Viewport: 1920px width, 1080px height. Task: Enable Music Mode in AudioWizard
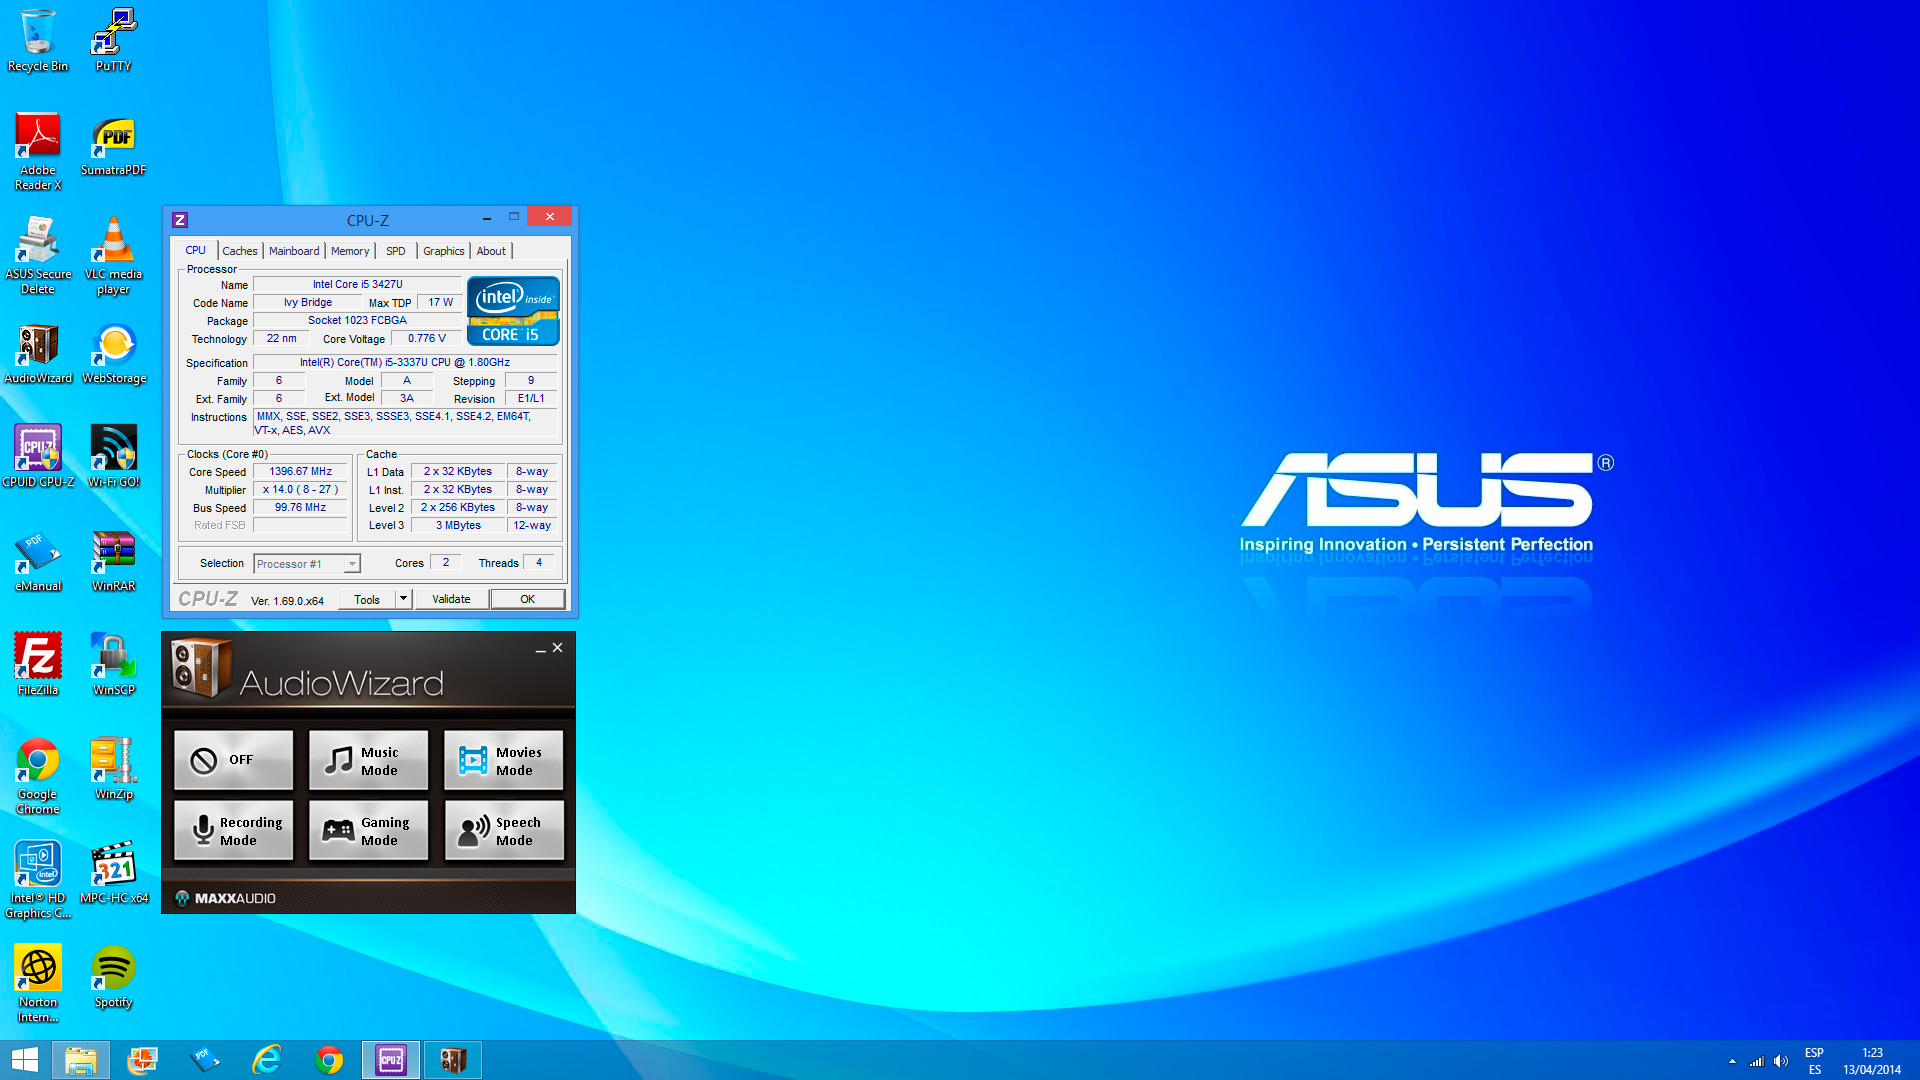click(368, 760)
